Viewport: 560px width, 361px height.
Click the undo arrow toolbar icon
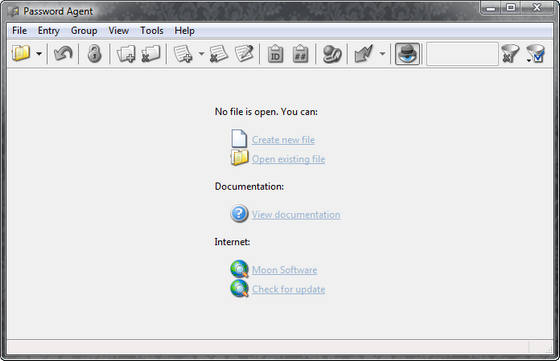click(63, 54)
